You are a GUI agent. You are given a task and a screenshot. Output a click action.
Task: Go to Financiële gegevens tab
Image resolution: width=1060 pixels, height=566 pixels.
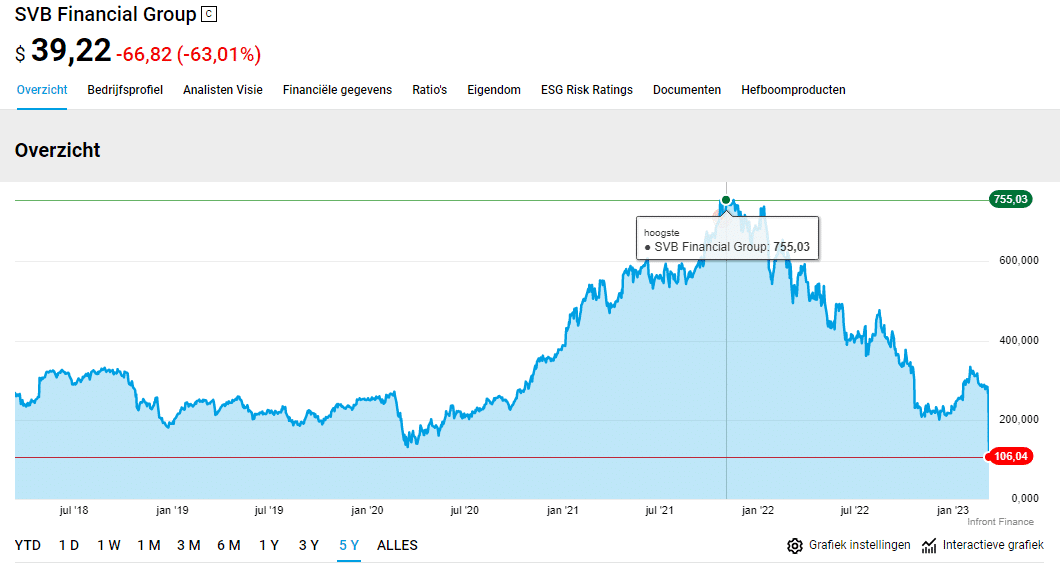click(x=337, y=90)
